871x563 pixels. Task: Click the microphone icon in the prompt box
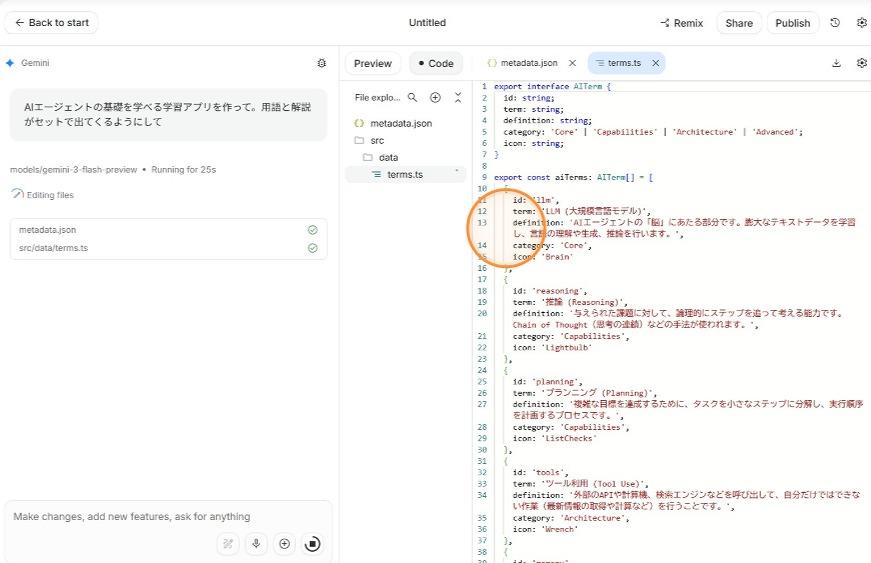tap(257, 543)
